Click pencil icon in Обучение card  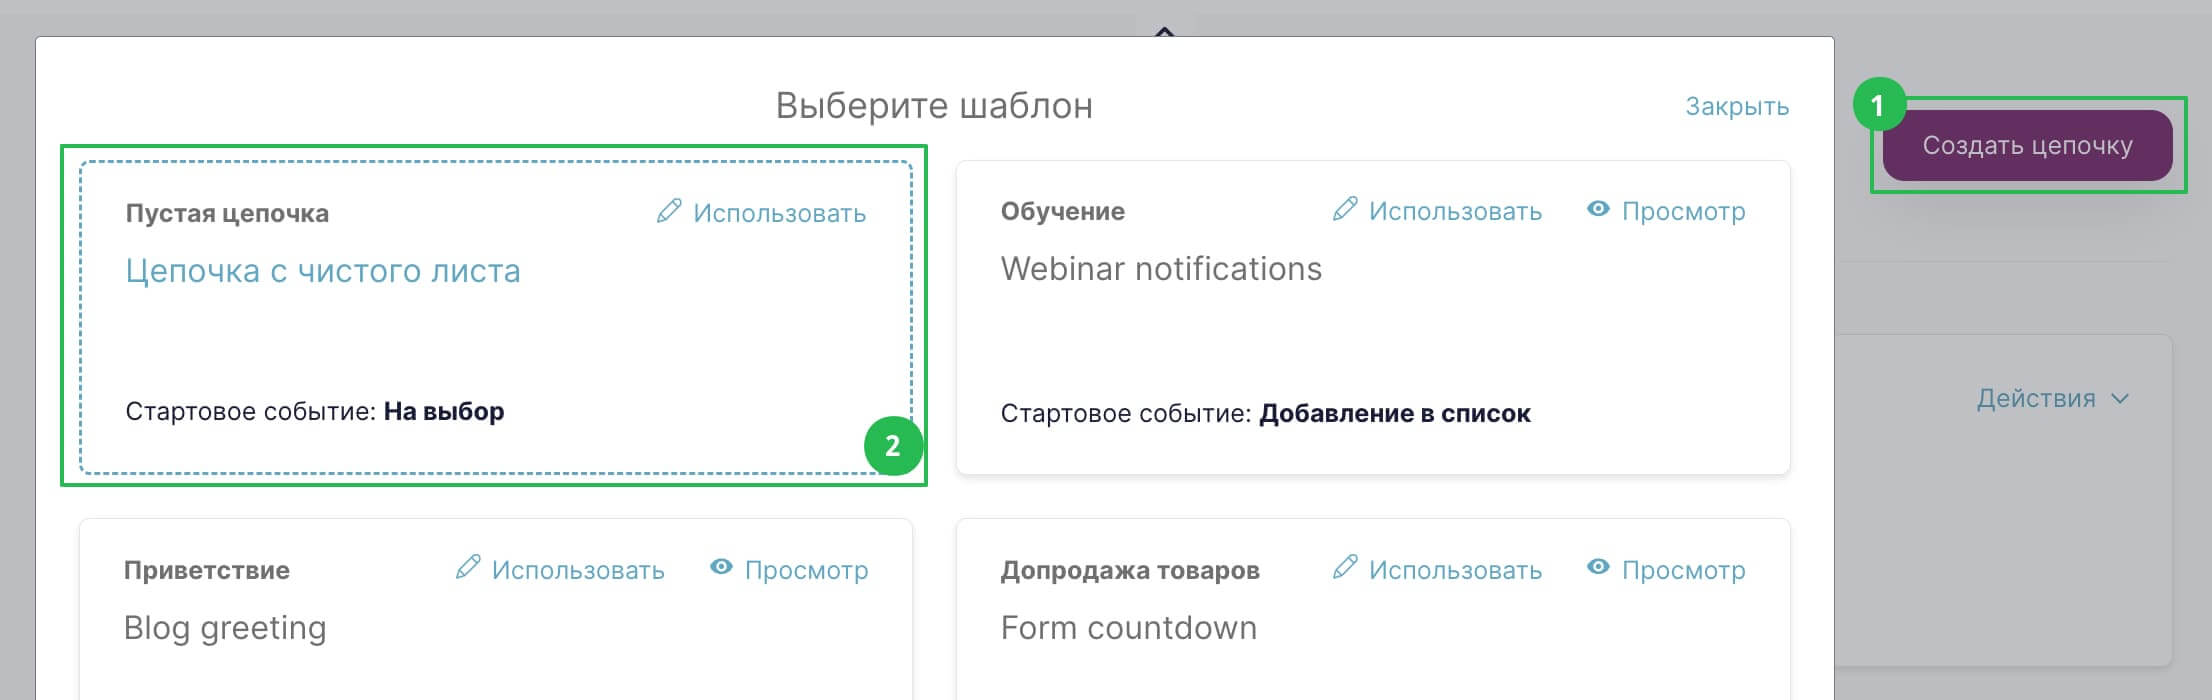pyautogui.click(x=1345, y=209)
